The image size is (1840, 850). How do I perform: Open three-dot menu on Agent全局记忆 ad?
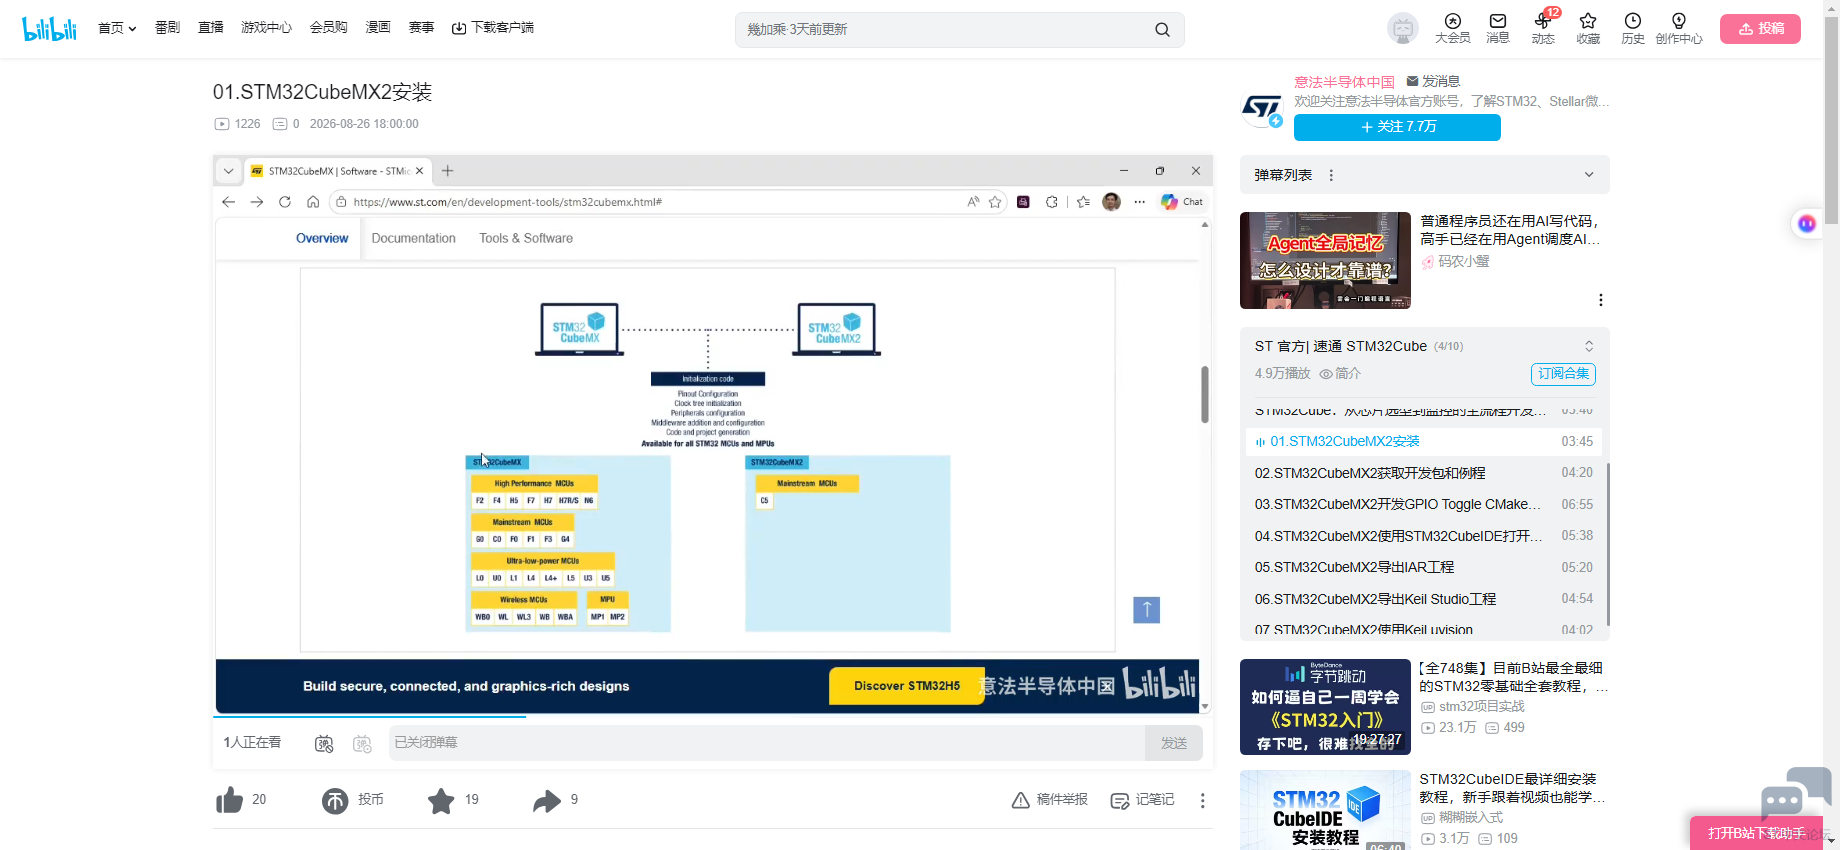coord(1601,300)
